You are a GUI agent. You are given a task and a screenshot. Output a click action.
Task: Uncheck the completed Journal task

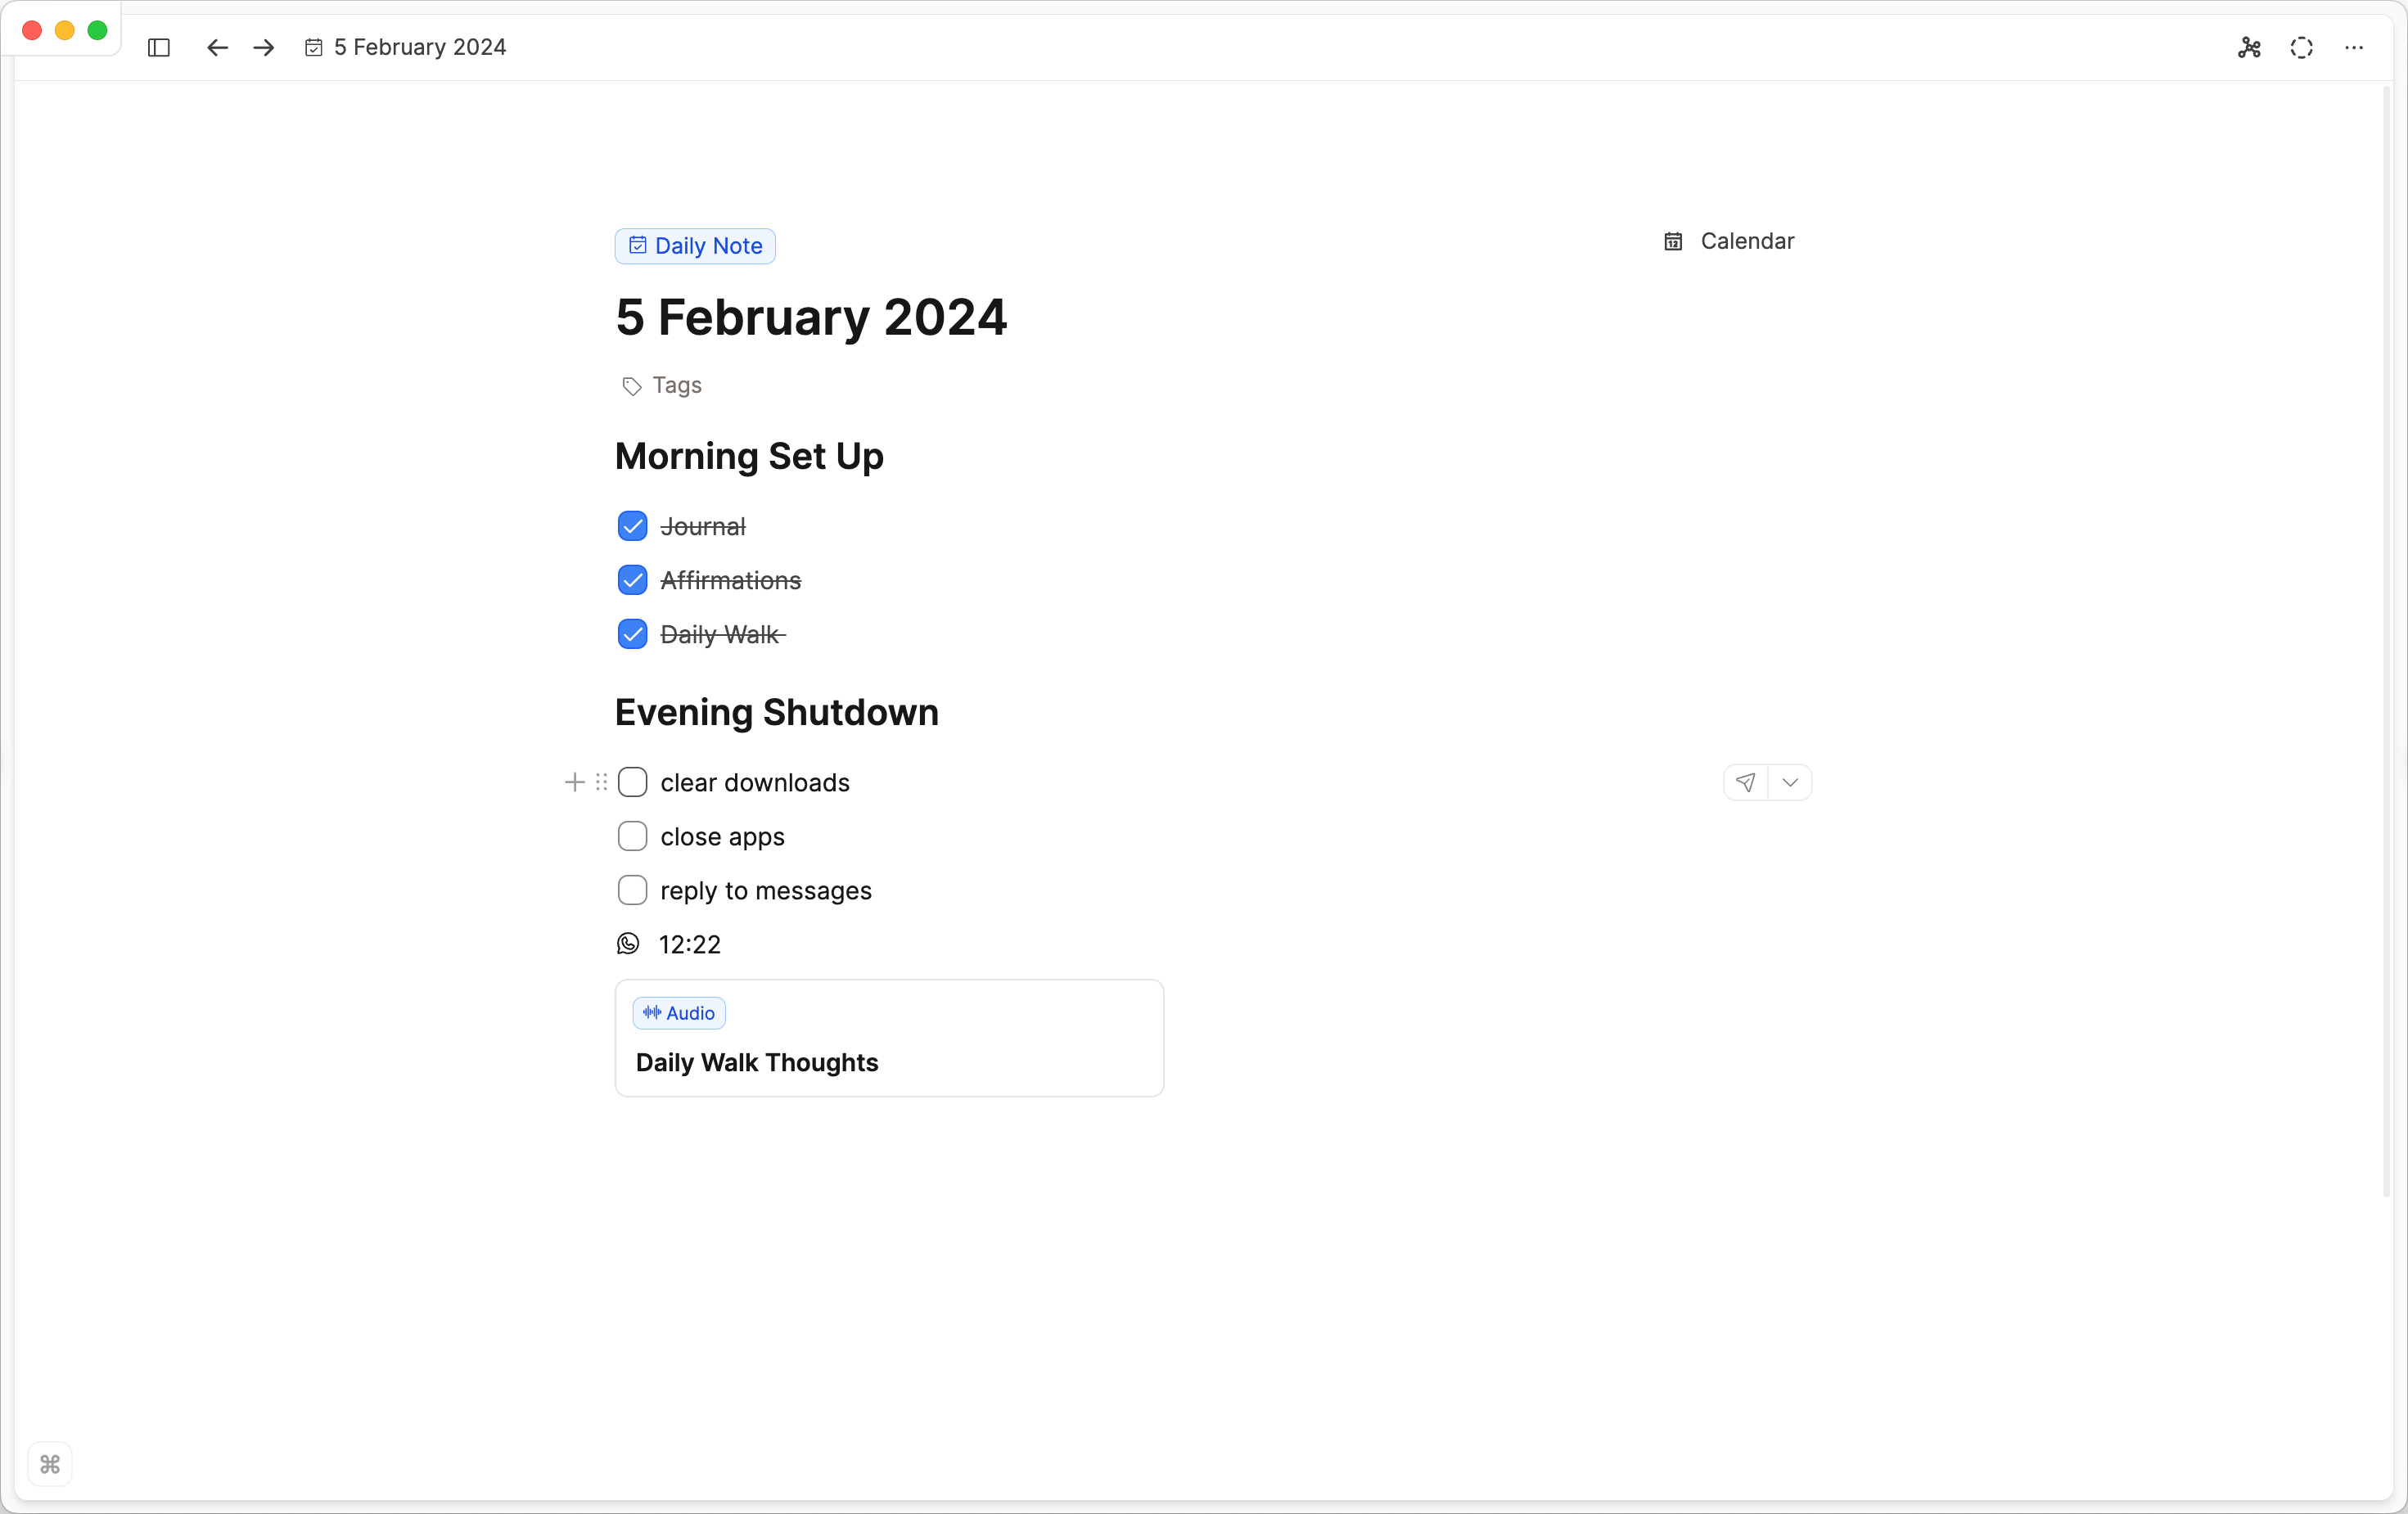(x=632, y=526)
